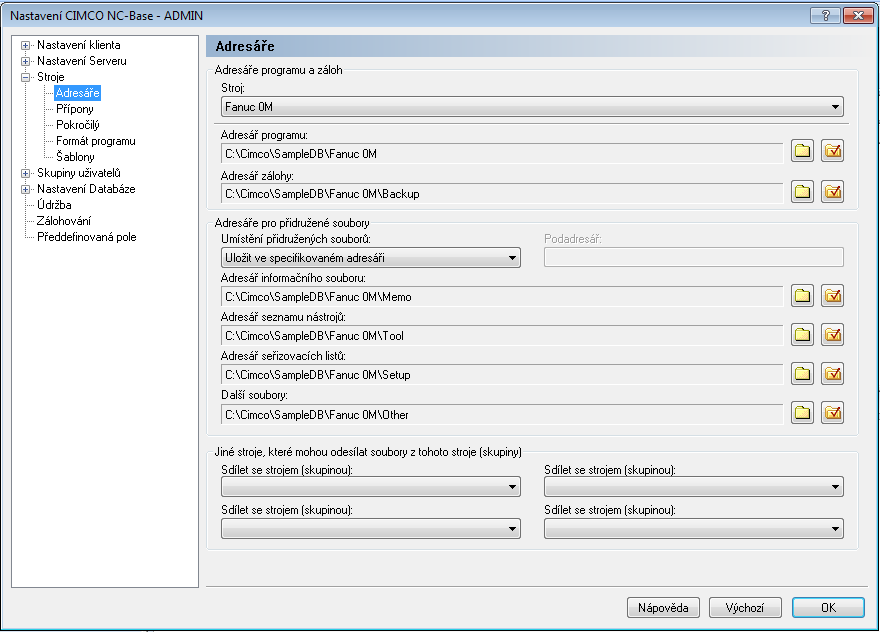Browse for the Adresář programu folder
This screenshot has width=880, height=632.
(803, 151)
